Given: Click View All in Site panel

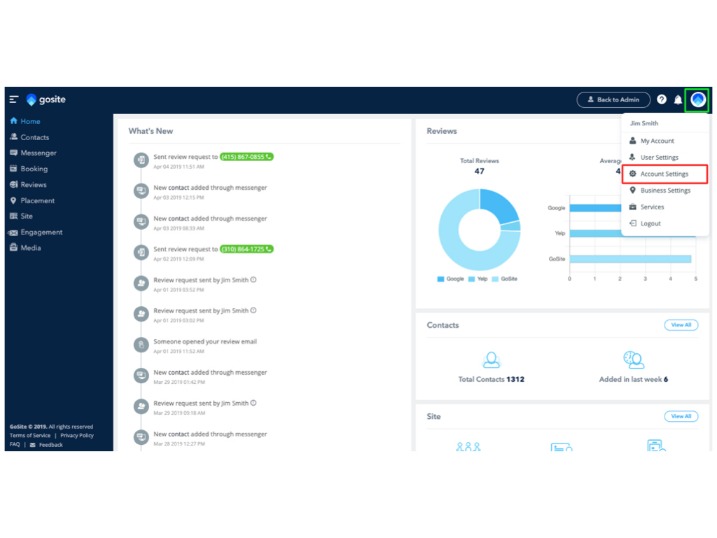Looking at the screenshot, I should tap(681, 416).
